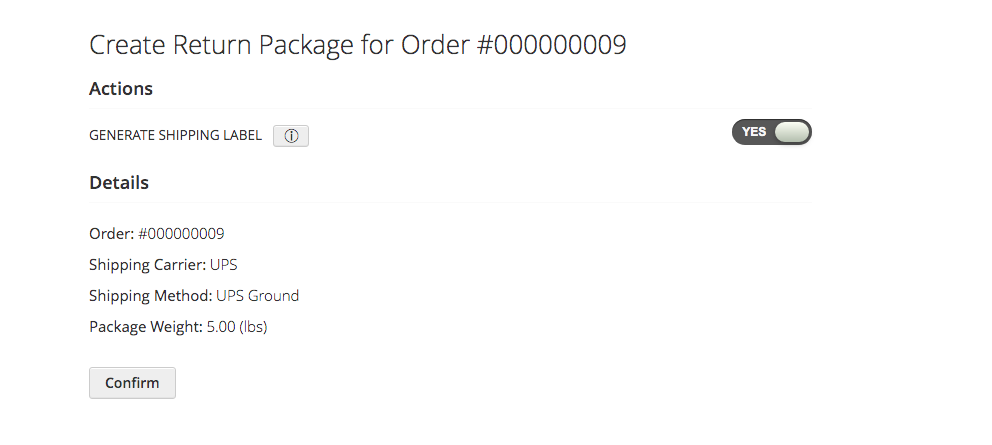
Task: Select the Actions section heading
Action: click(121, 89)
